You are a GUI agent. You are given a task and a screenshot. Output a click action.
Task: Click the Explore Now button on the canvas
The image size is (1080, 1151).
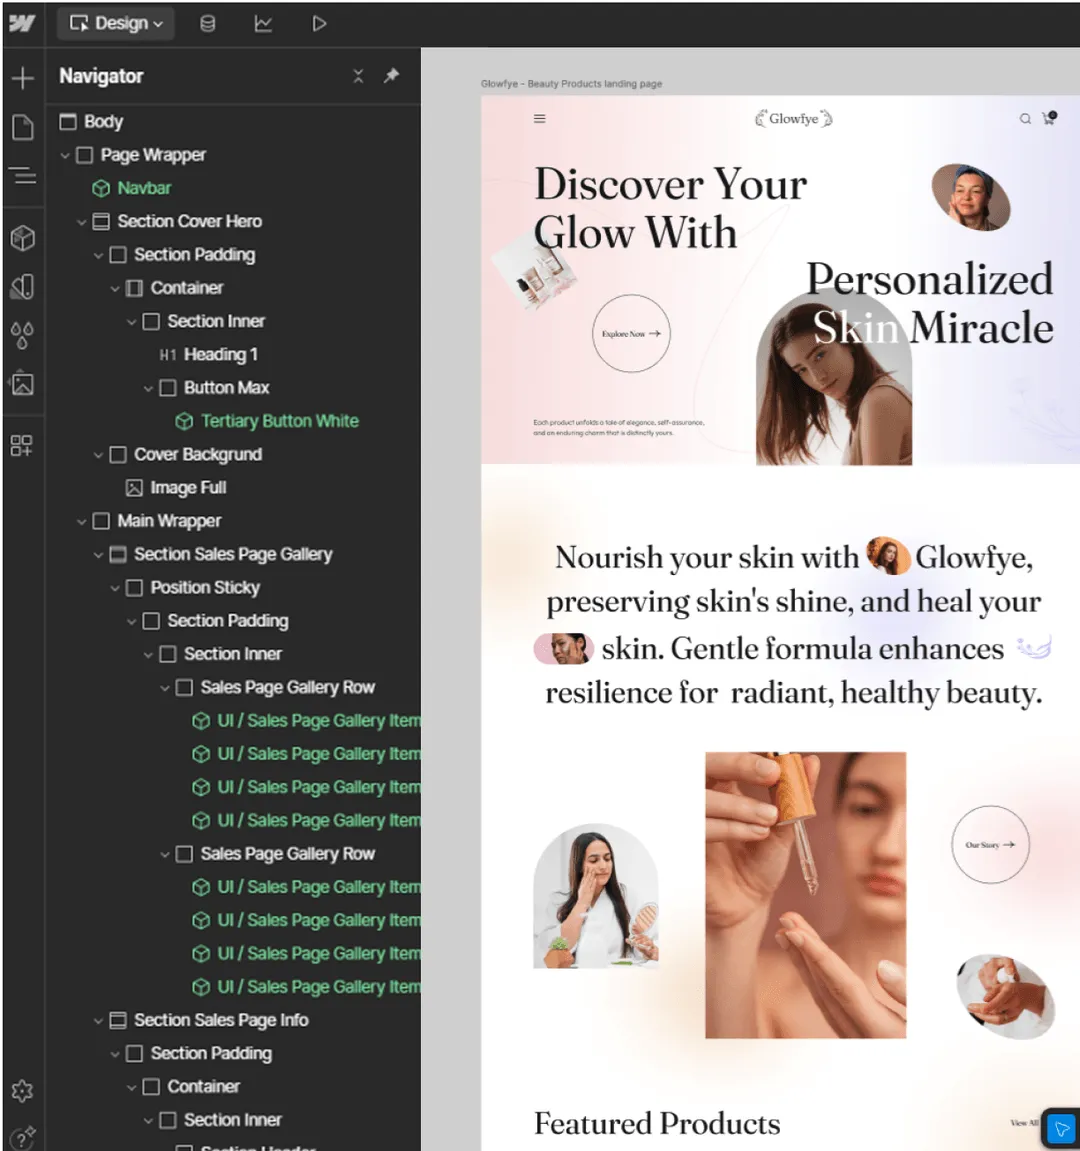631,334
